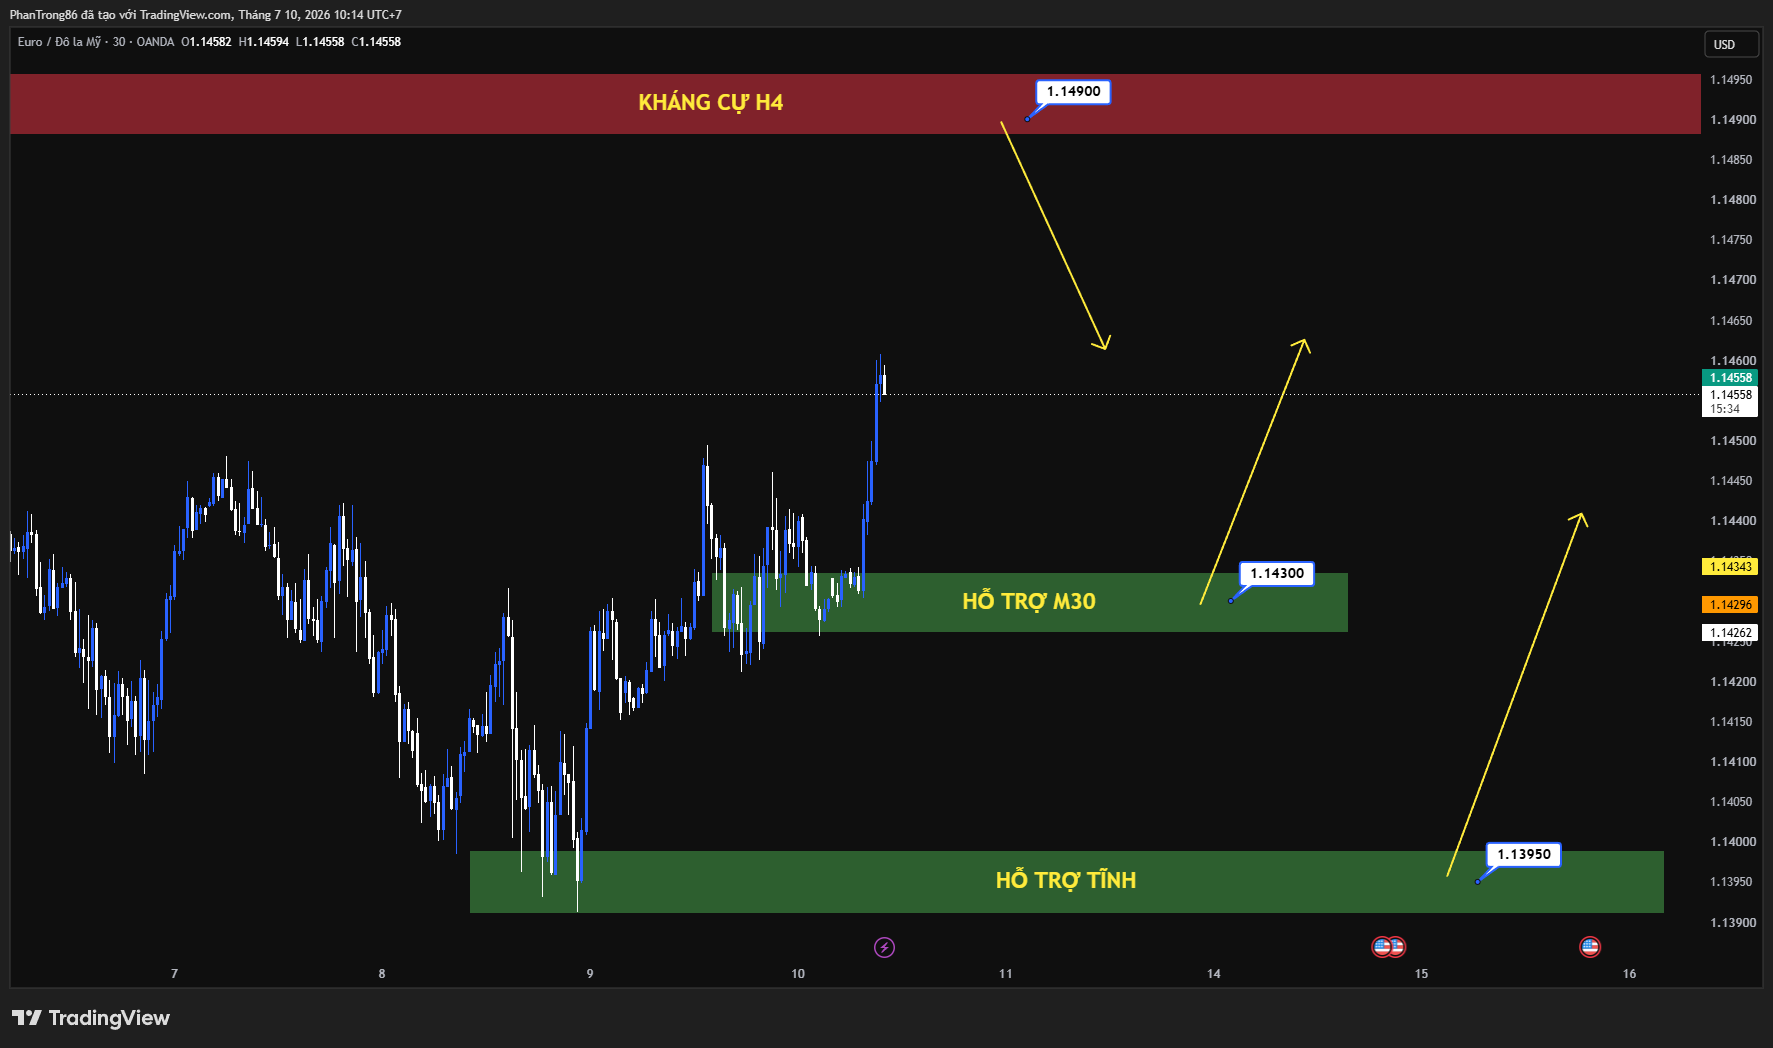
Task: Click the single US flag event icon near 16
Action: [x=1590, y=946]
